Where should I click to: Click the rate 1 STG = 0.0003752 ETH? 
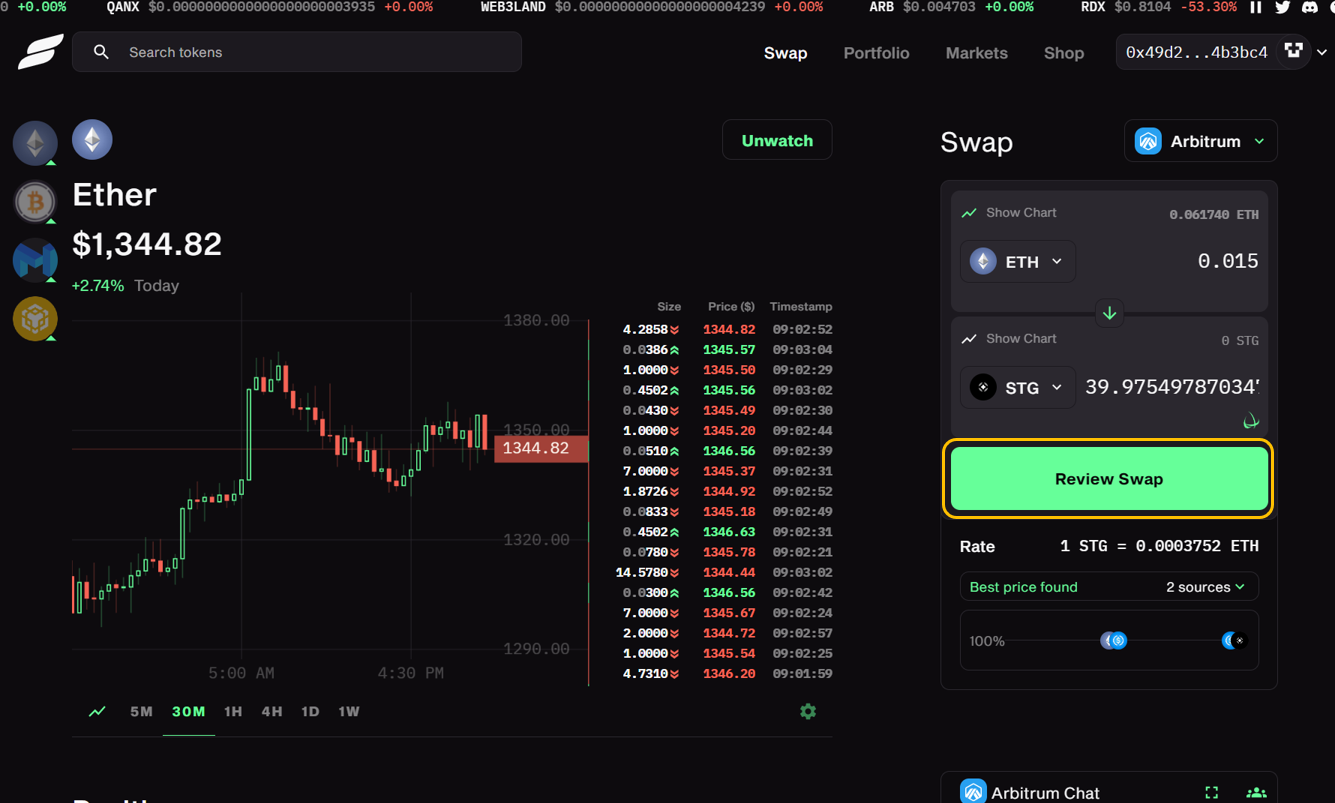coord(1159,547)
